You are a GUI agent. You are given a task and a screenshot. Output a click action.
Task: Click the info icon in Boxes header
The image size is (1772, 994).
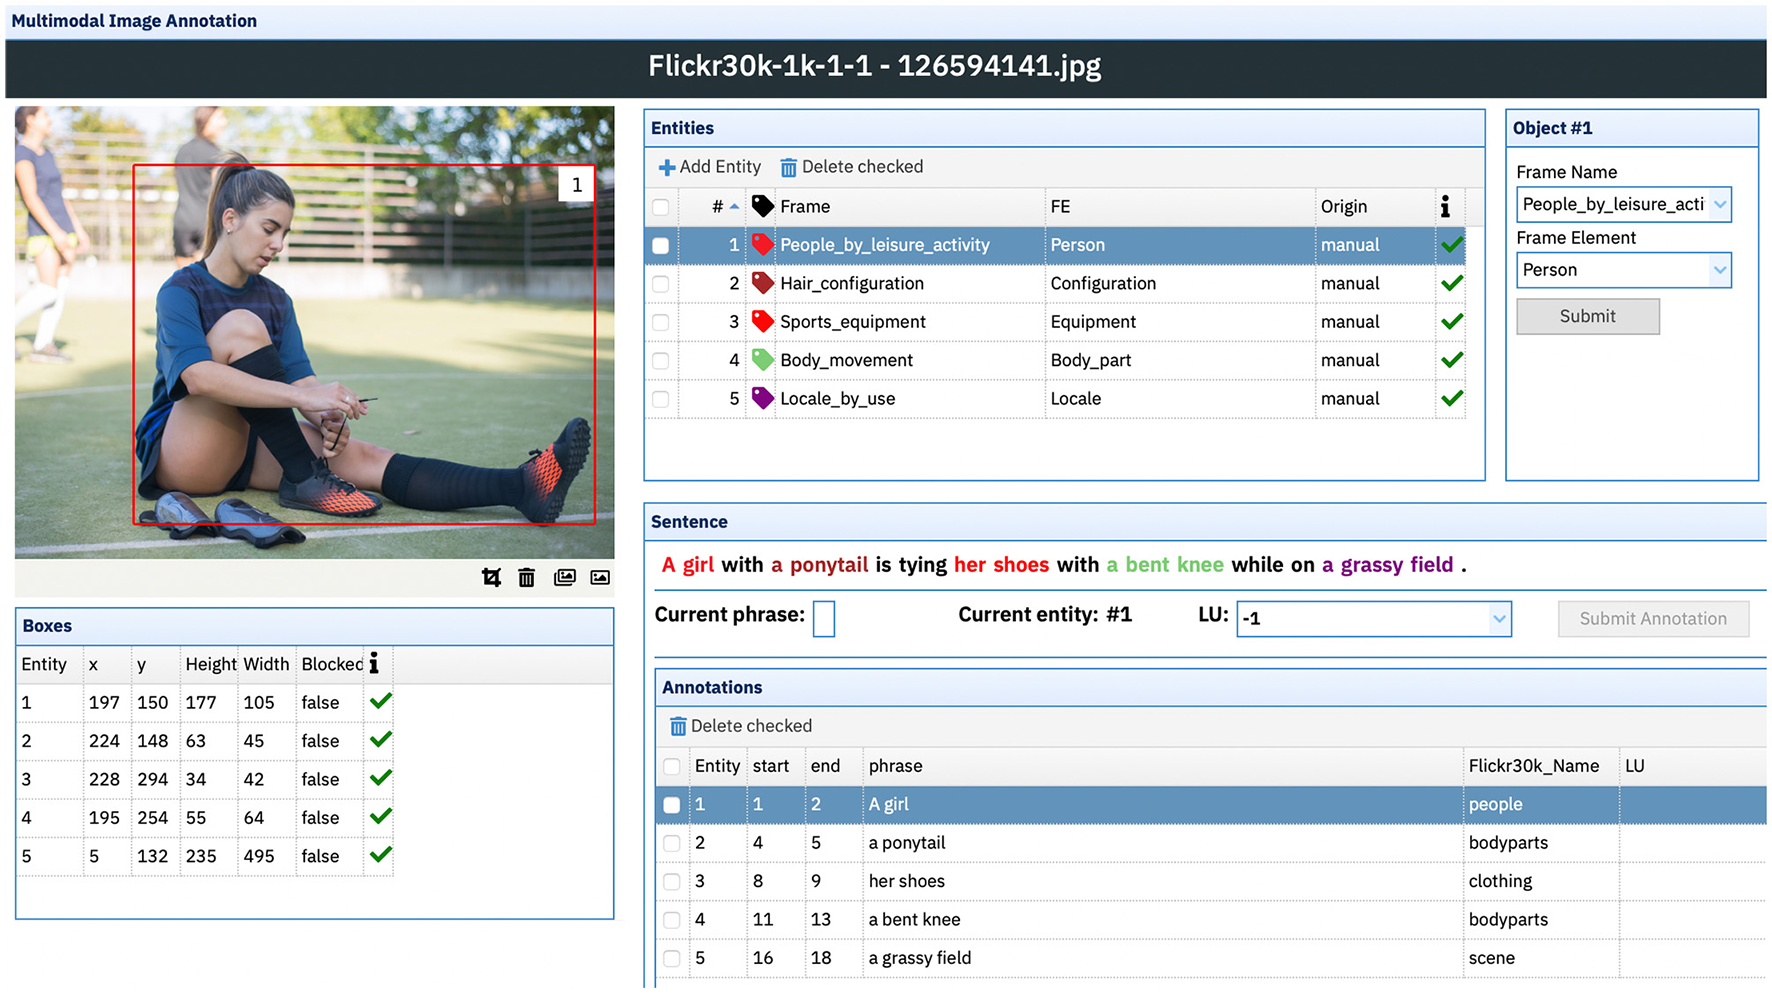click(x=374, y=663)
